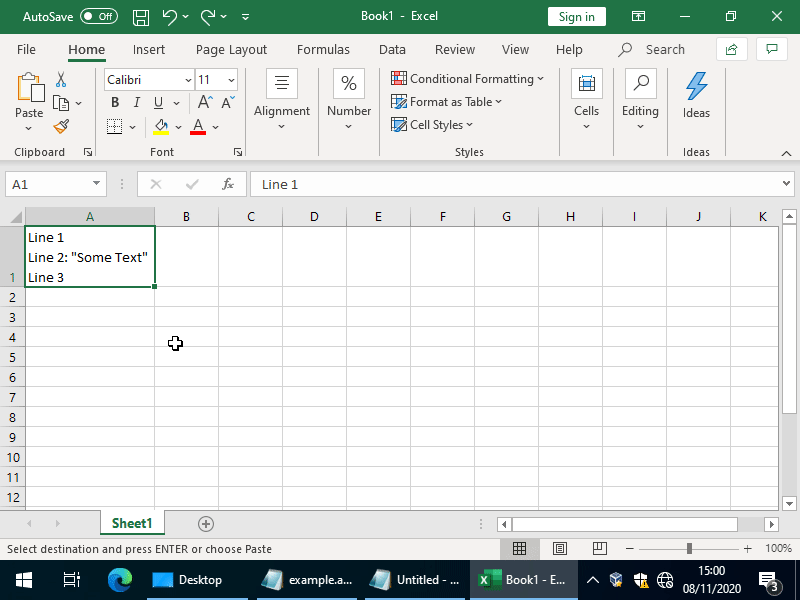Apply red Font Color
The width and height of the screenshot is (800, 600).
click(198, 127)
